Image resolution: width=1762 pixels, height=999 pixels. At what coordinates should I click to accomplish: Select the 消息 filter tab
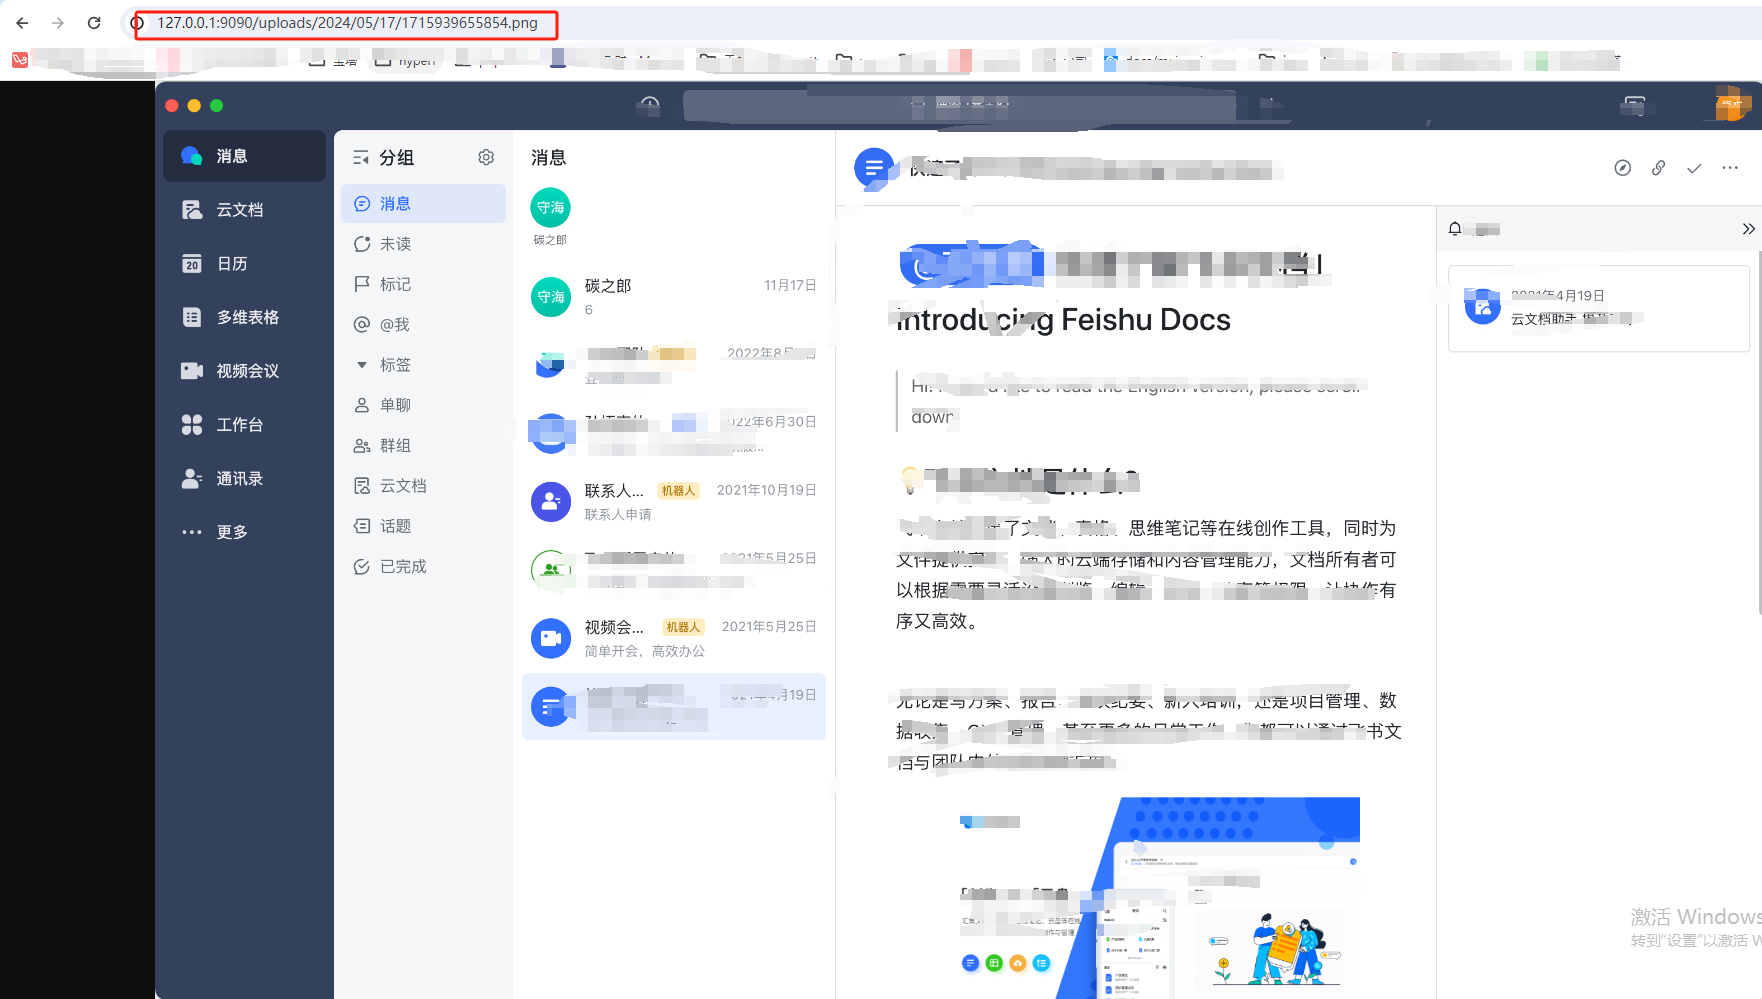pyautogui.click(x=423, y=204)
